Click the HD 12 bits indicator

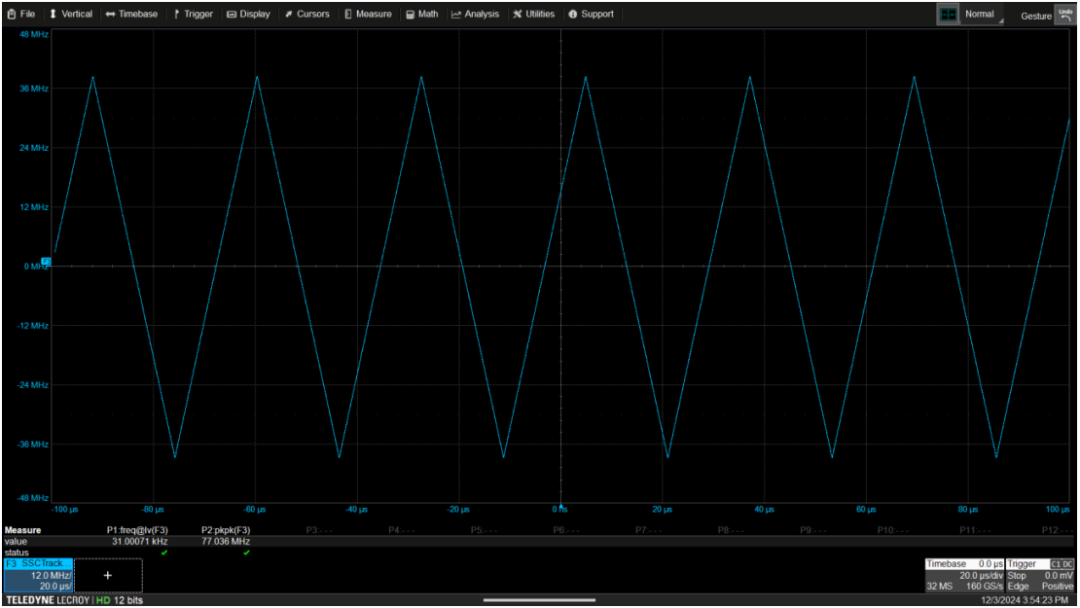[120, 600]
